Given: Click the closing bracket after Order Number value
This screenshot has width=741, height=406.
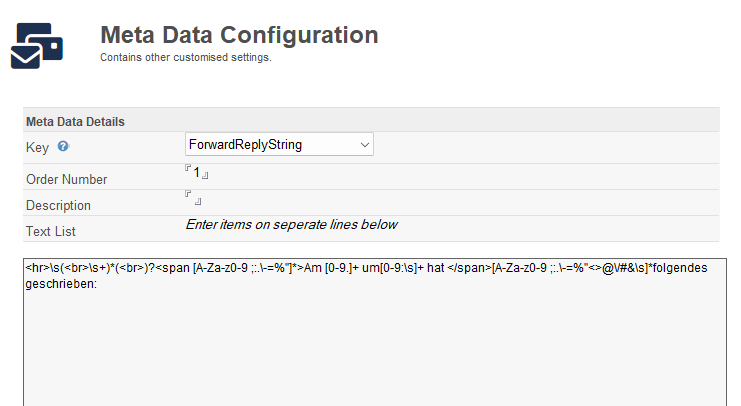Looking at the screenshot, I should tap(206, 176).
